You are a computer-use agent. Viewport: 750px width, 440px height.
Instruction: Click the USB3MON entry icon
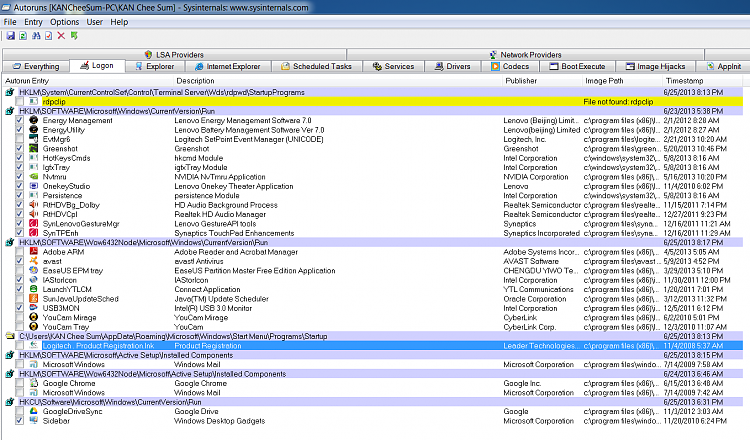[33, 308]
